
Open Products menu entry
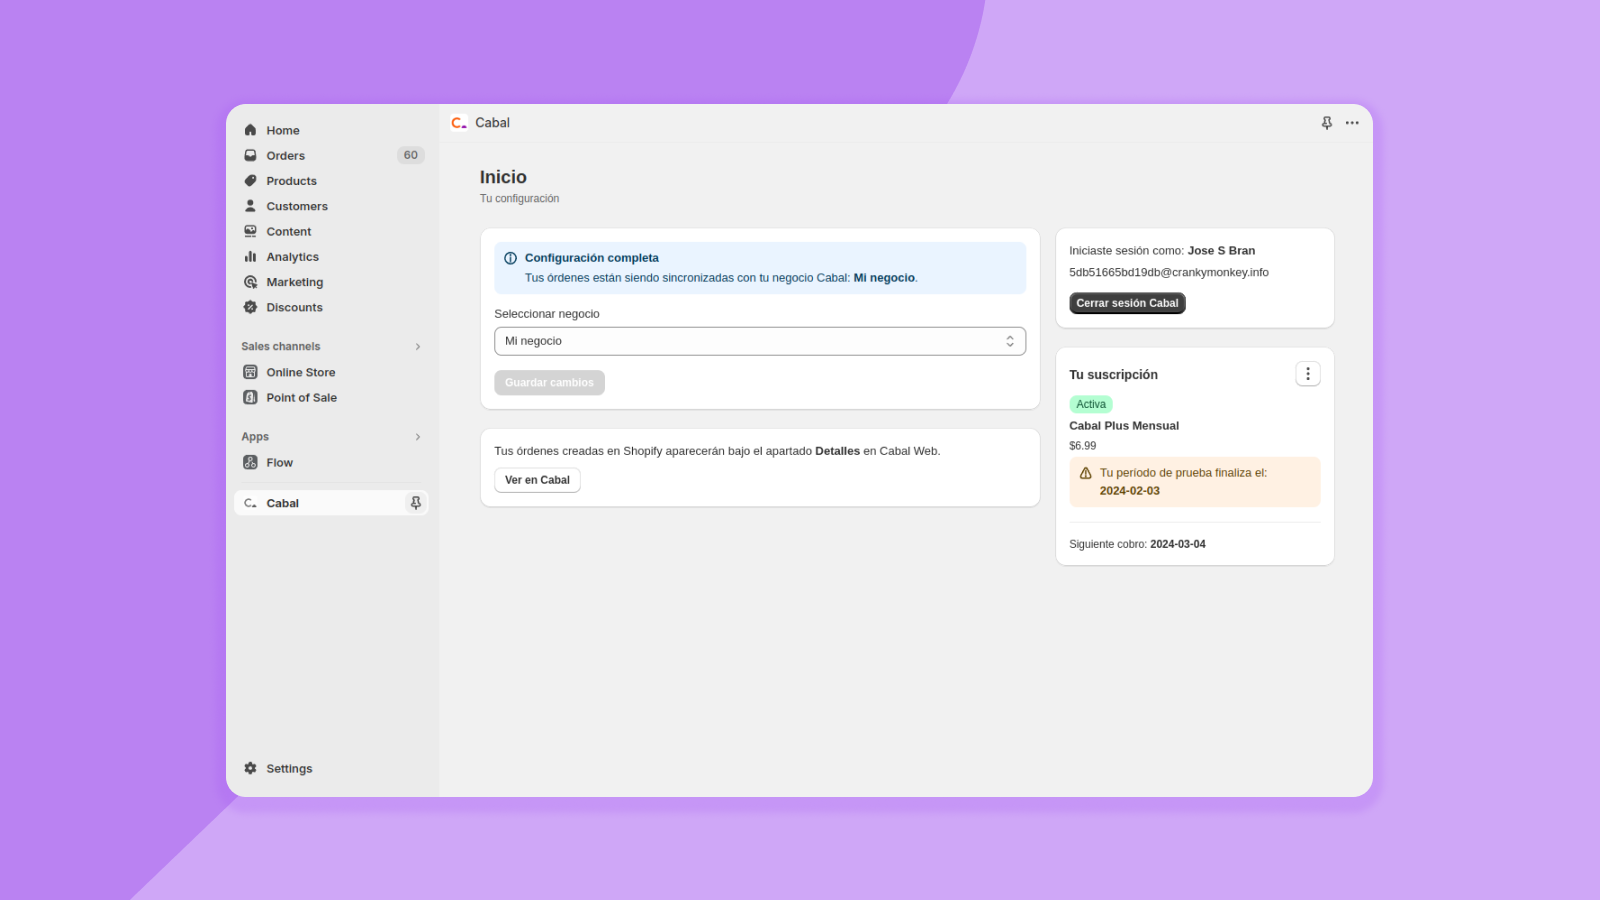point(292,181)
